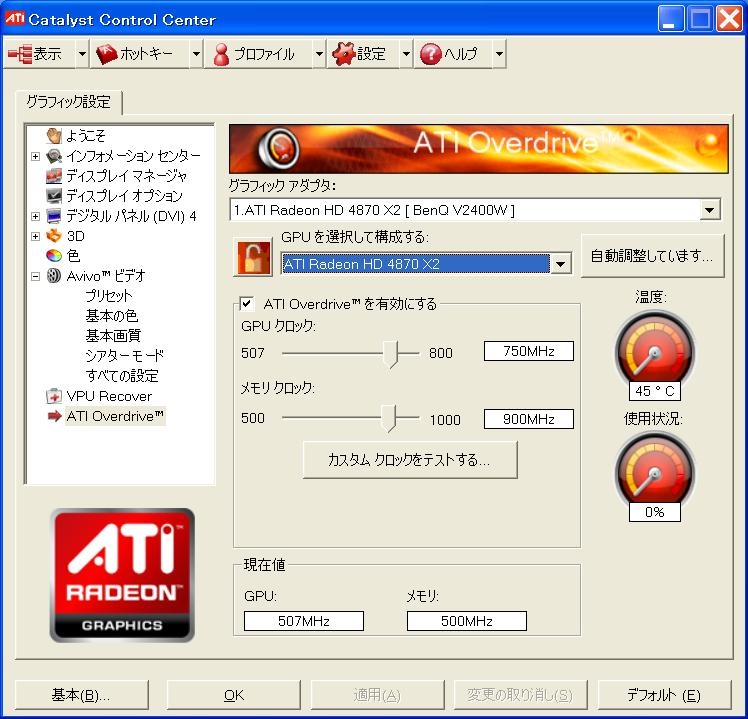Click the 色 color wheel icon

pos(54,256)
